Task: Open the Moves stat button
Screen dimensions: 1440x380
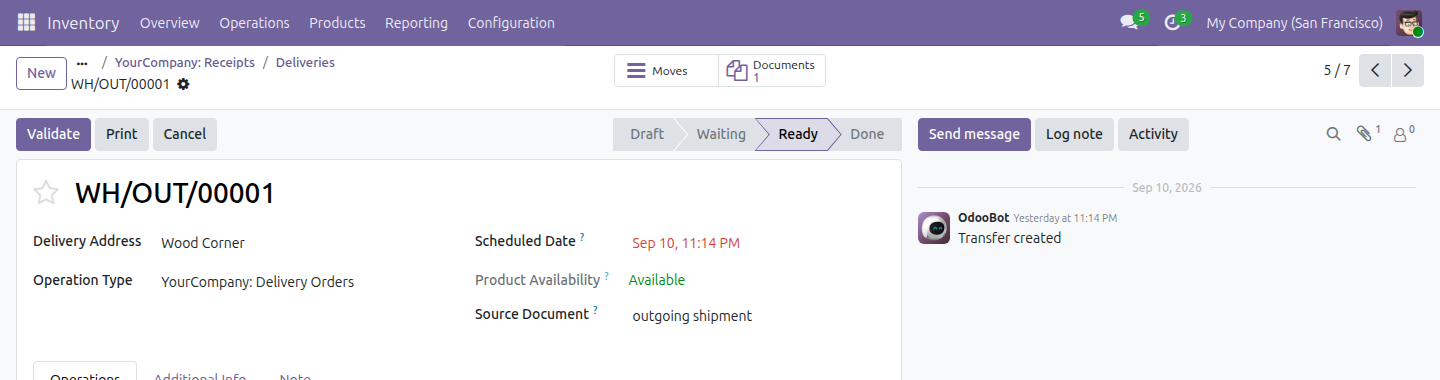Action: coord(666,71)
